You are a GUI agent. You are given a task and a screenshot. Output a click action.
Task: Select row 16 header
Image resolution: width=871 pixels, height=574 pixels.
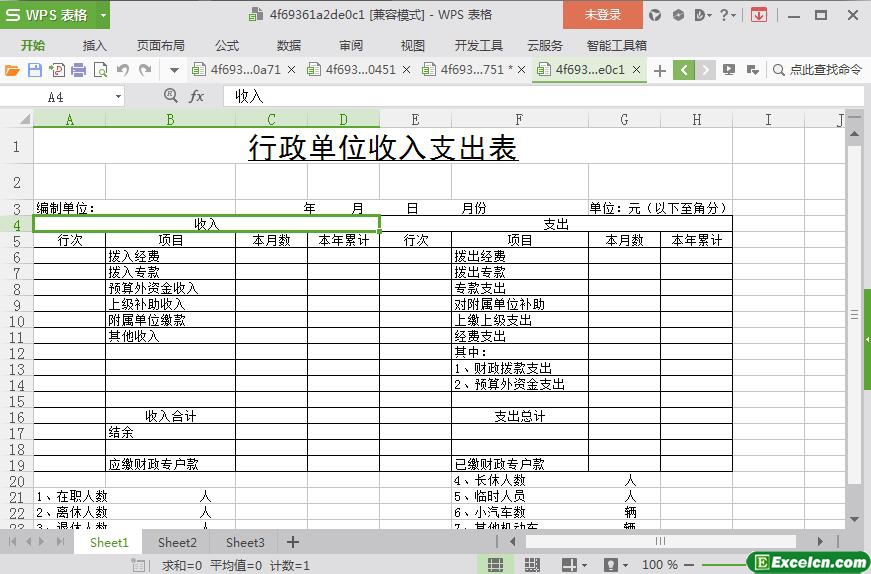(17, 417)
